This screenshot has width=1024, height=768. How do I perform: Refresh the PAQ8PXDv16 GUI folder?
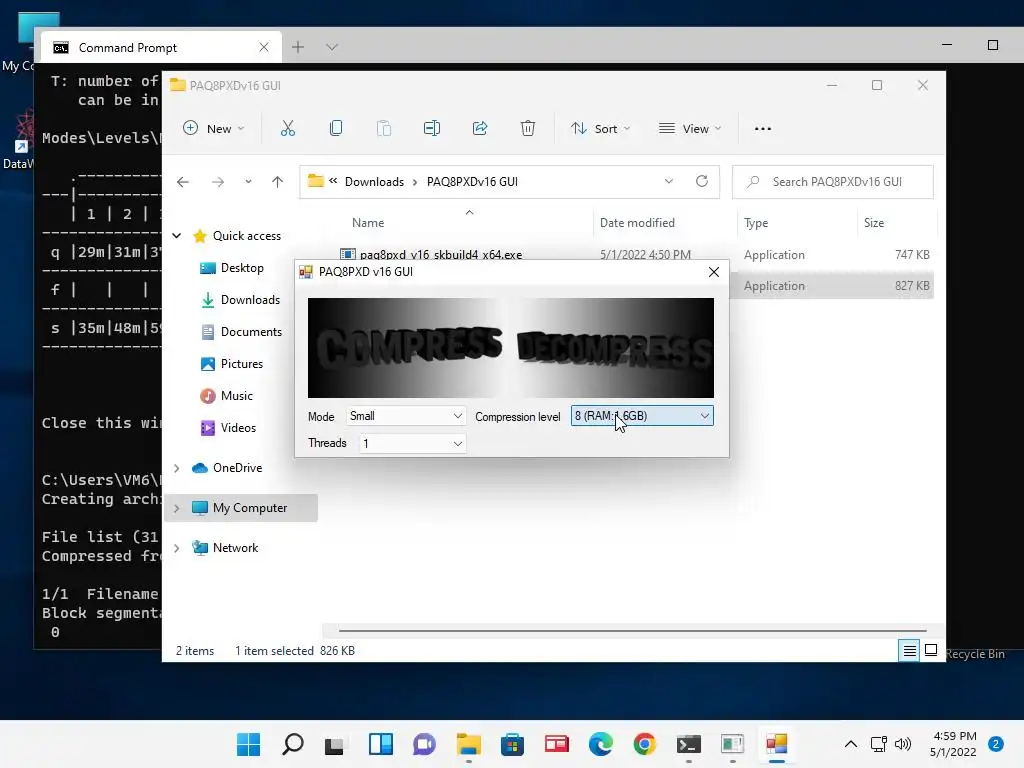tap(702, 182)
